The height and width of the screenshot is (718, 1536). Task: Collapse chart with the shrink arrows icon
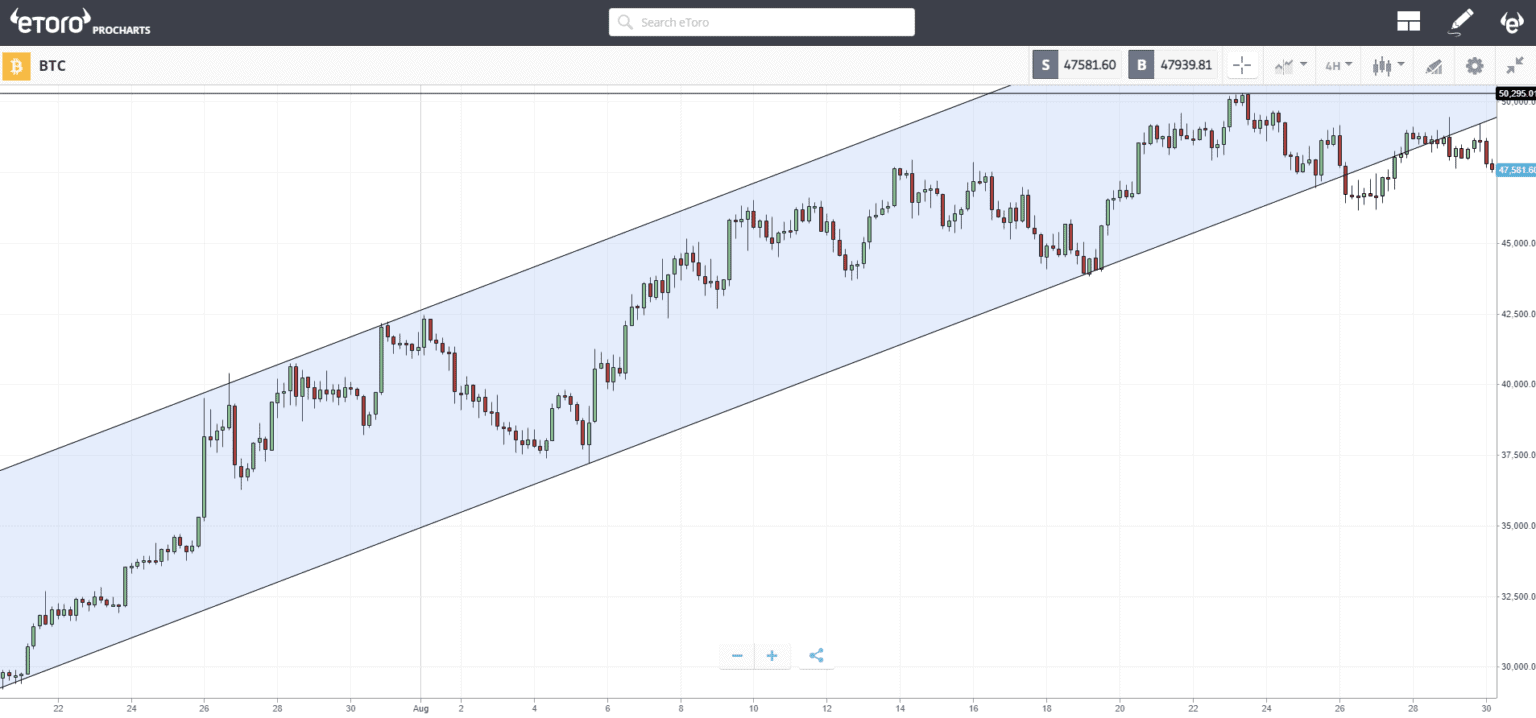click(x=1514, y=66)
